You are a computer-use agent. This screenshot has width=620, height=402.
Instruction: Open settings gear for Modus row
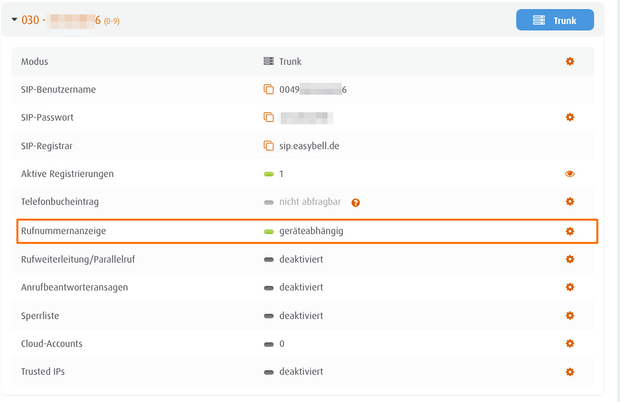(570, 62)
